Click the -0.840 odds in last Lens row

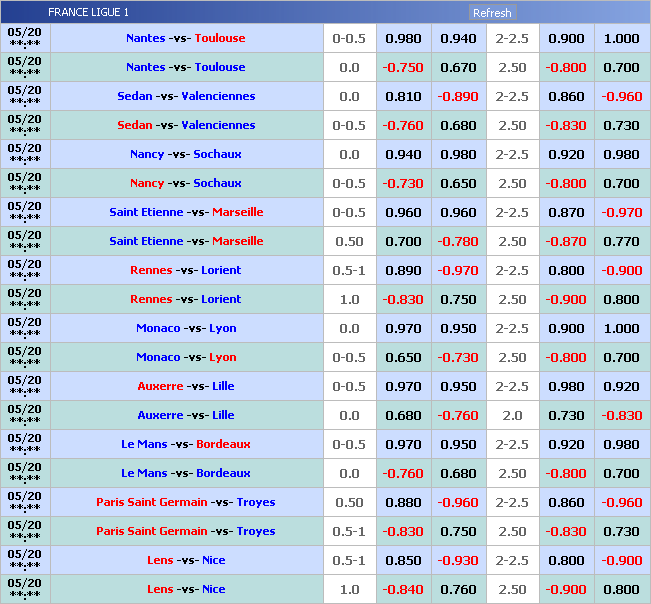[403, 590]
